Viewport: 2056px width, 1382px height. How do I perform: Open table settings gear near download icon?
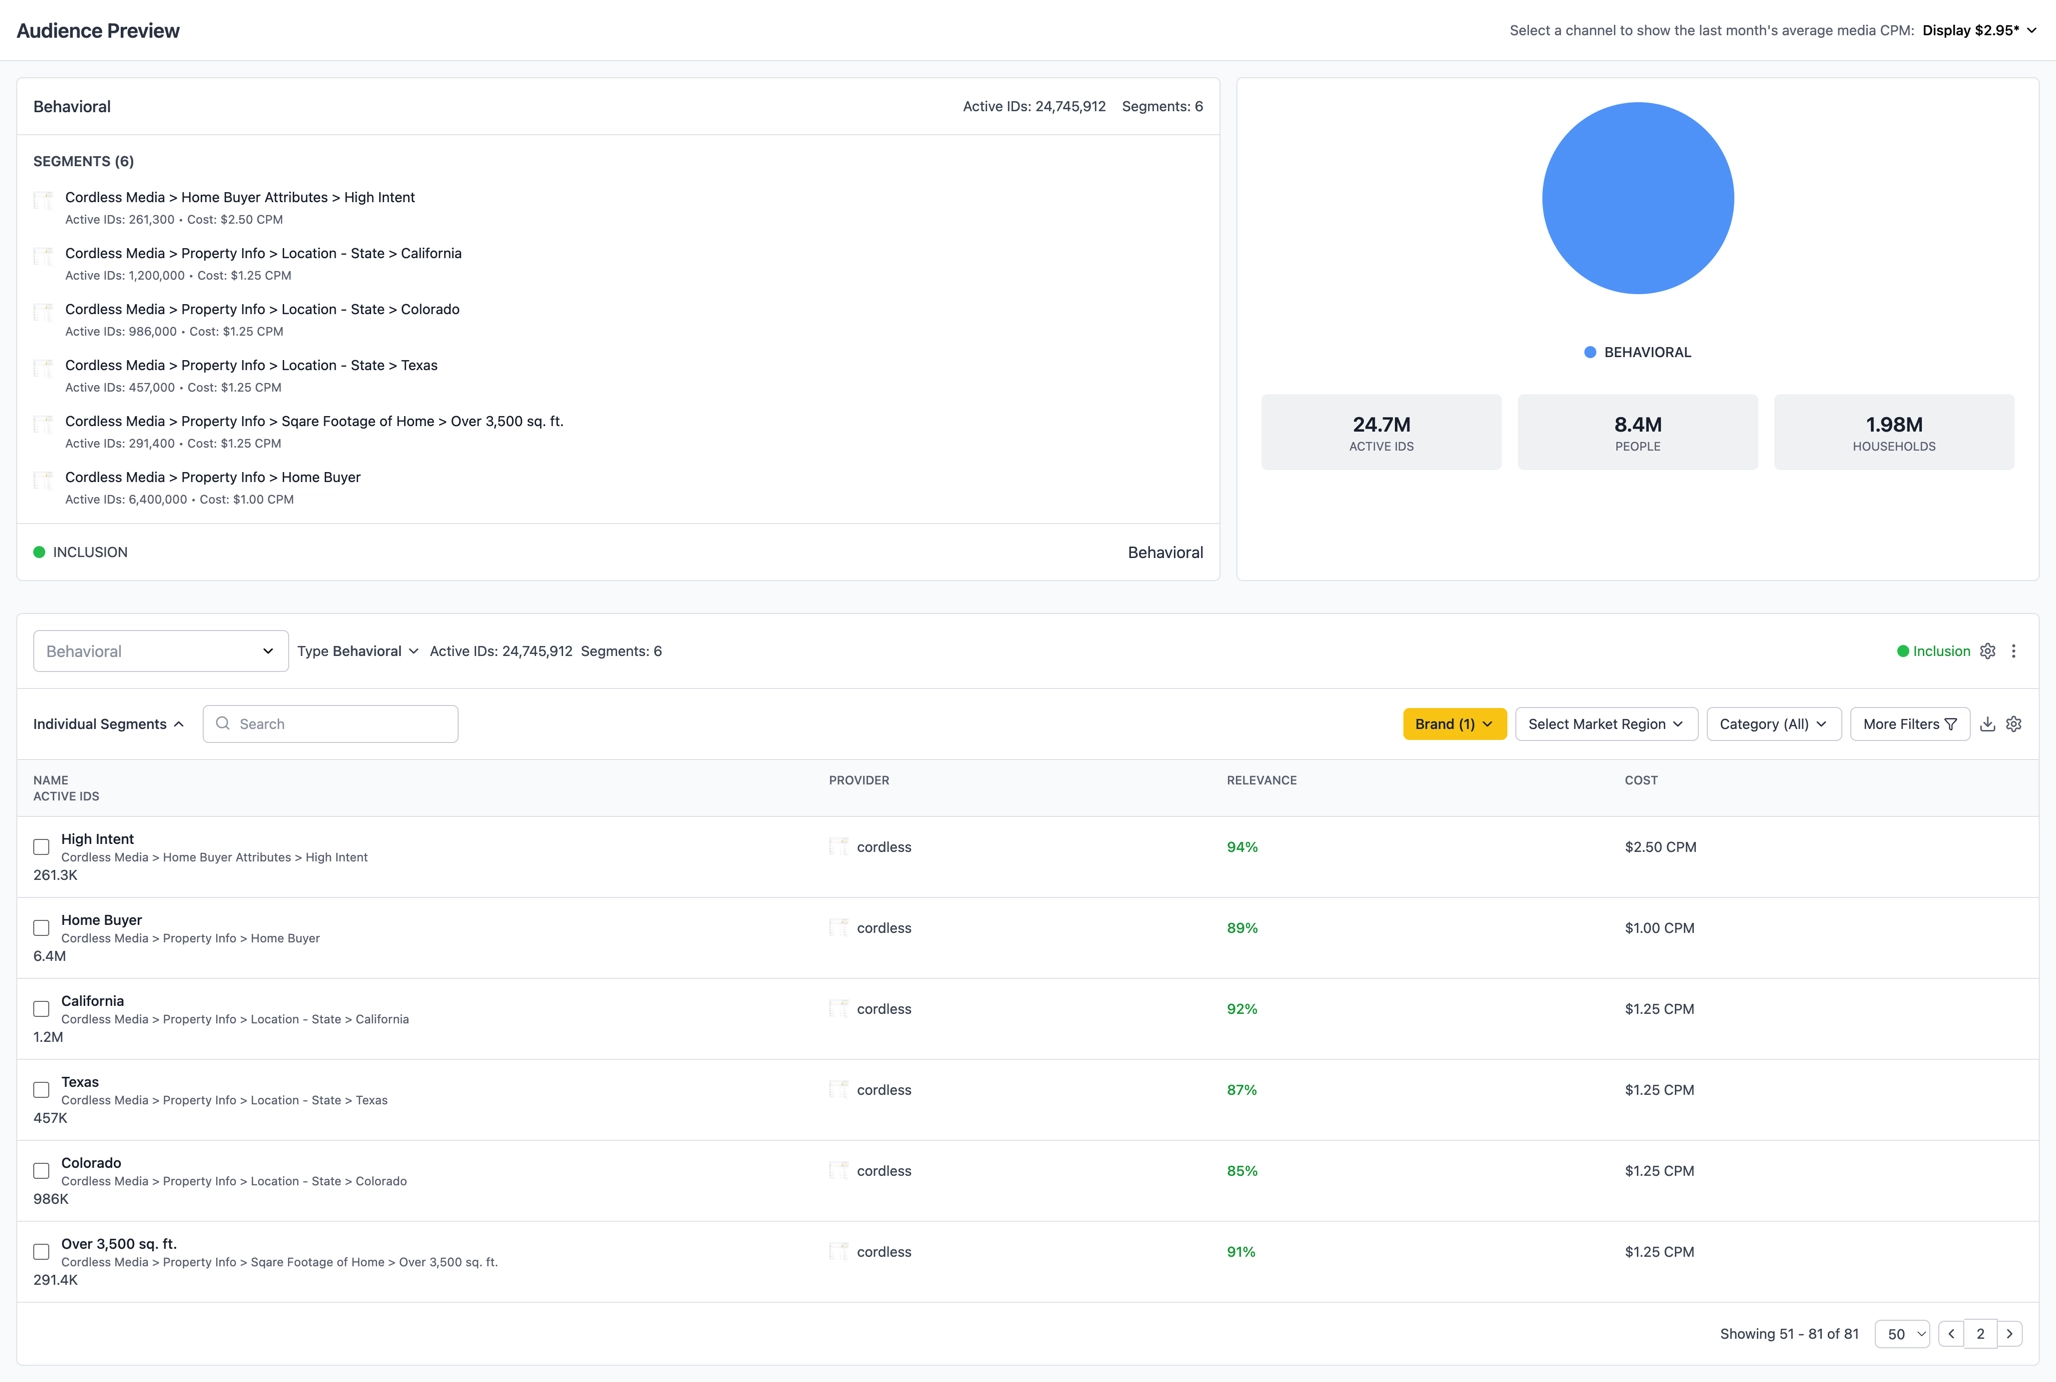point(2013,724)
